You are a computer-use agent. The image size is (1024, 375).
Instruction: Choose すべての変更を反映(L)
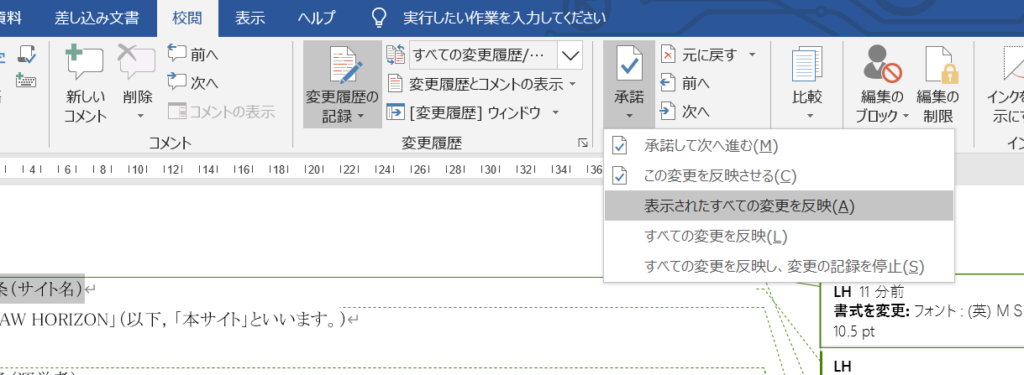(778, 236)
